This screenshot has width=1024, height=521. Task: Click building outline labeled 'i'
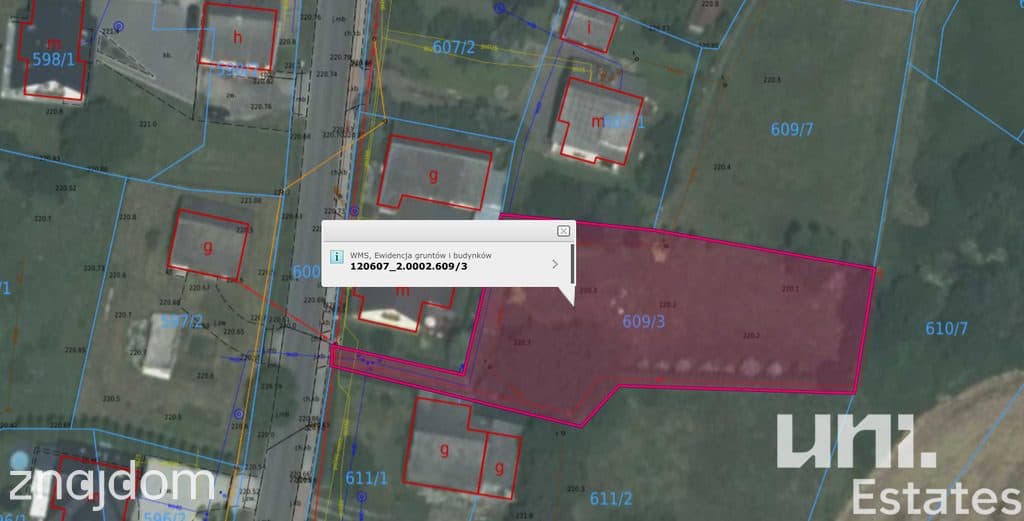pos(590,27)
